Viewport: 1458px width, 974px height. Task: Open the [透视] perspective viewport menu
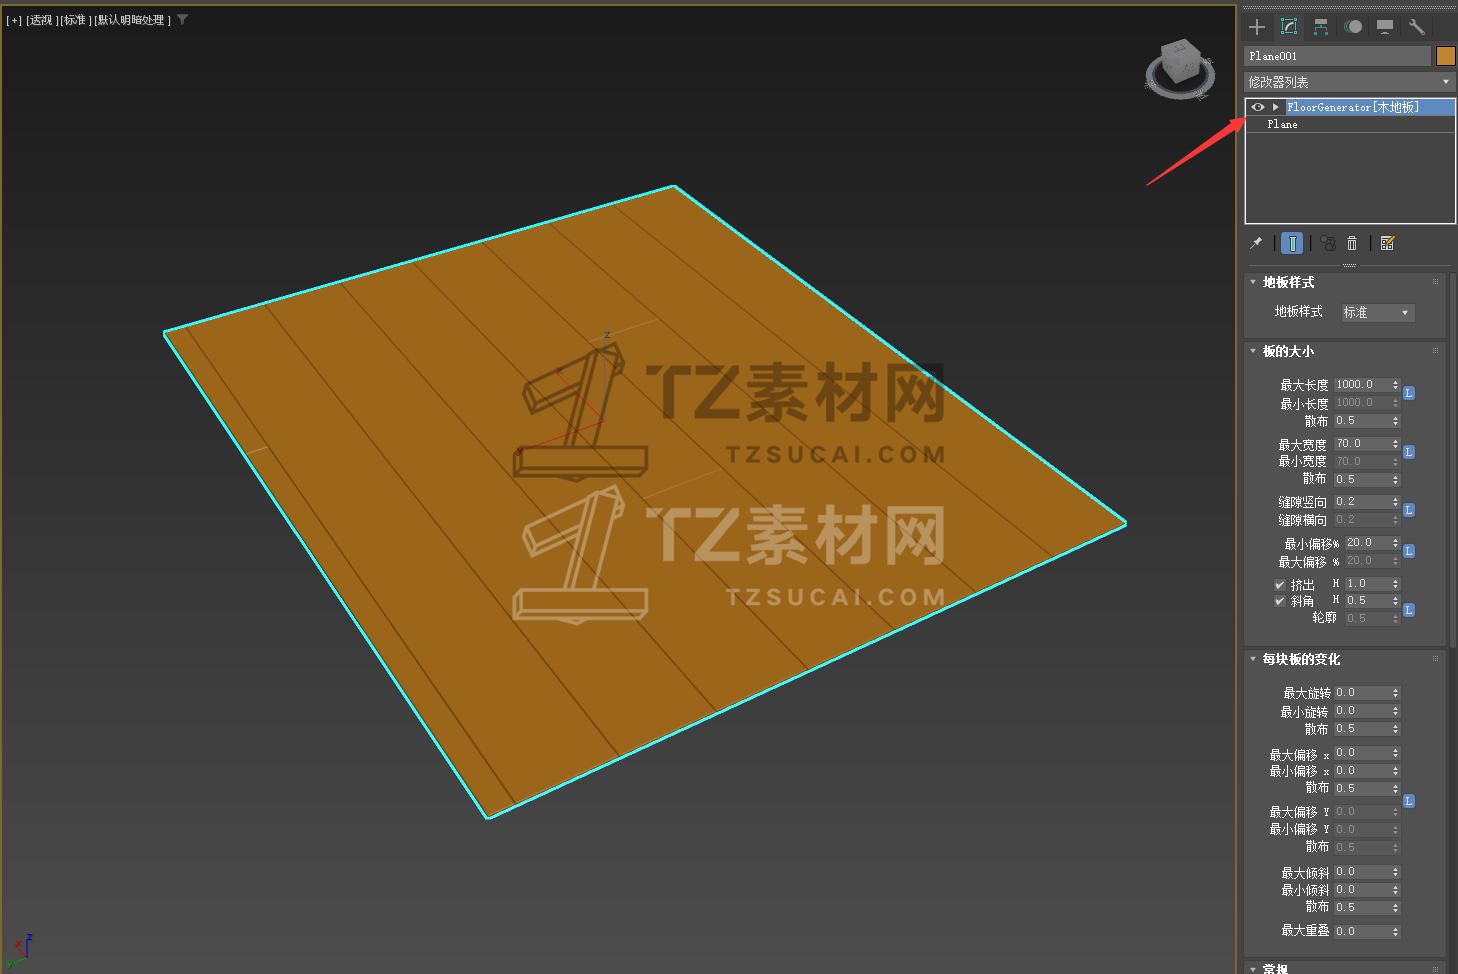pyautogui.click(x=42, y=20)
